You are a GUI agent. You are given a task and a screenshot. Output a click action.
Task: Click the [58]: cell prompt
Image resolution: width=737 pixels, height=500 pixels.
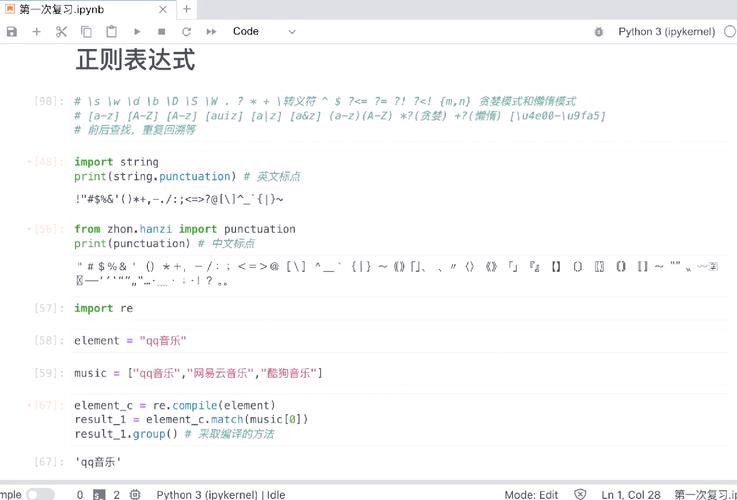[49, 341]
